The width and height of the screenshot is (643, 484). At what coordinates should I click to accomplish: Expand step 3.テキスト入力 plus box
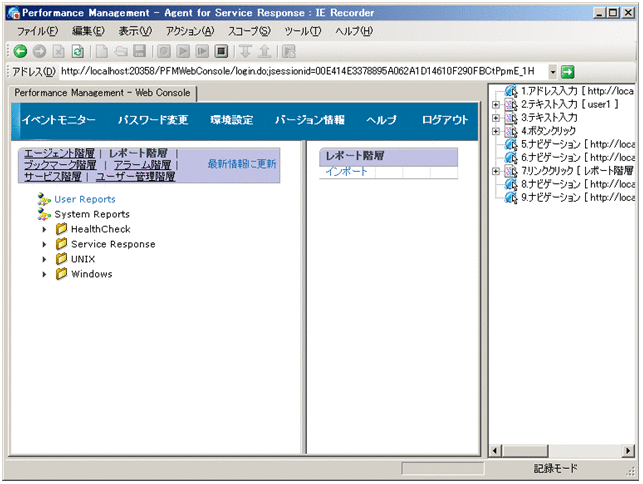click(496, 118)
